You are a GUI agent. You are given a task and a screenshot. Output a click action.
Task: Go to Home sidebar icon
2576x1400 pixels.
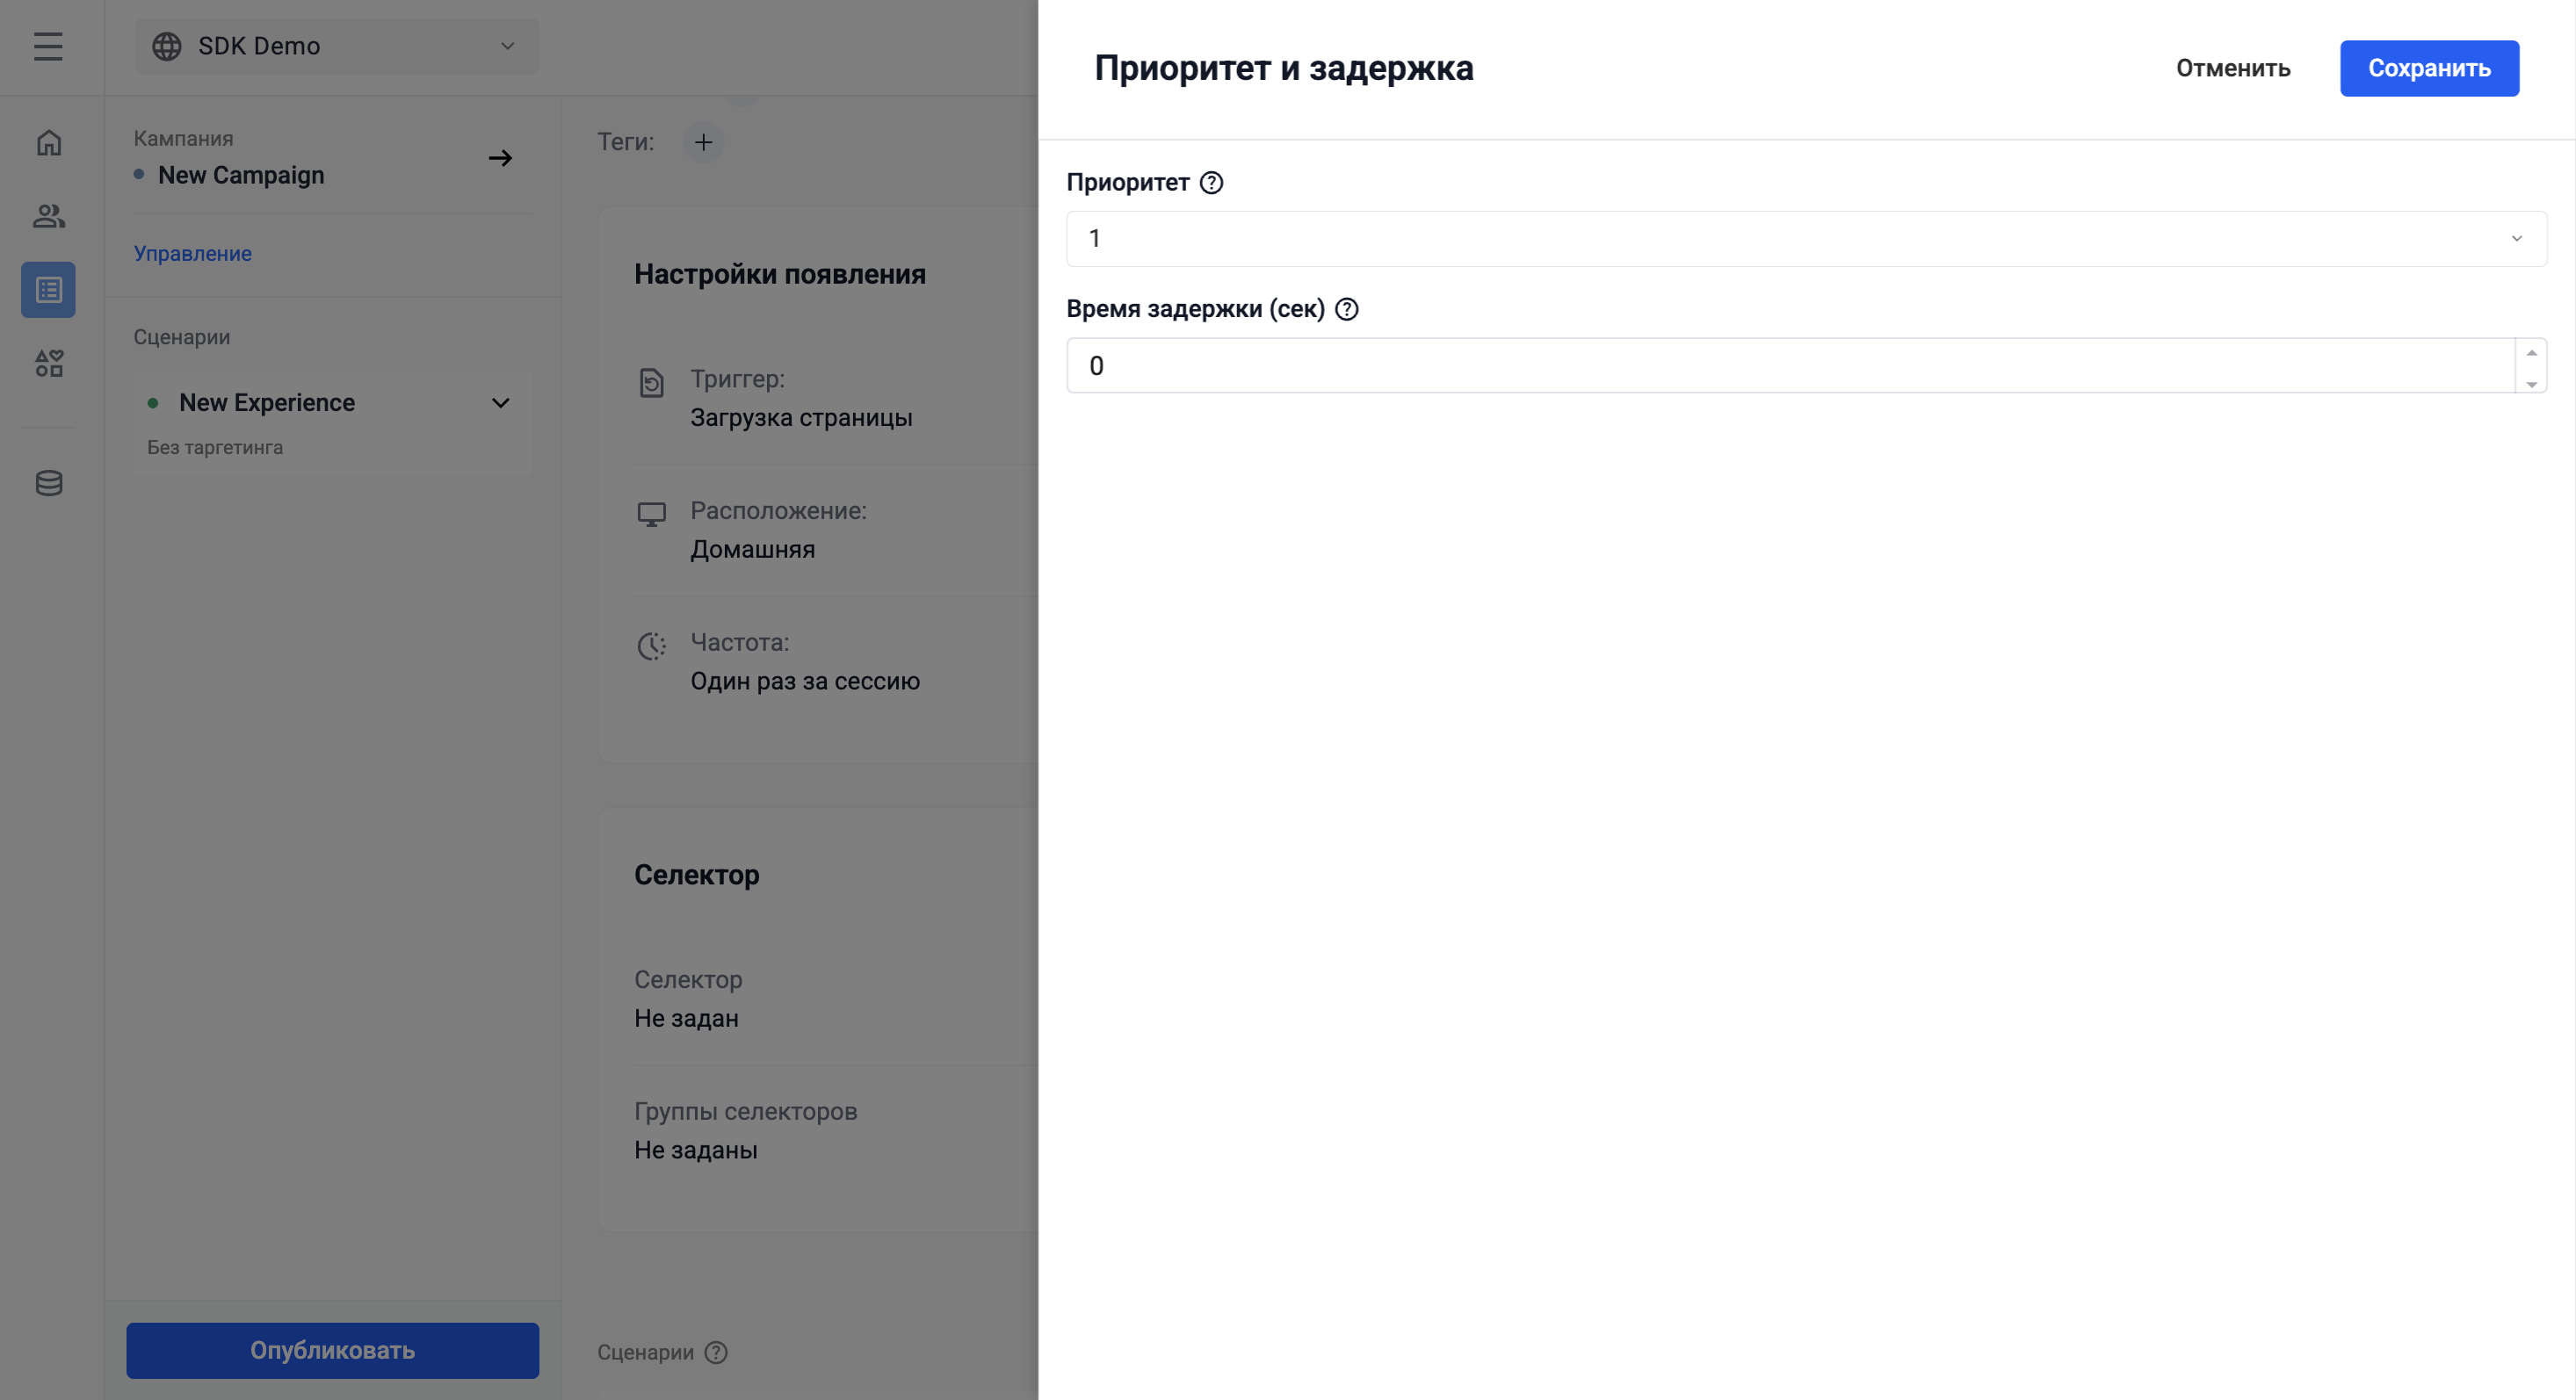tap(48, 143)
